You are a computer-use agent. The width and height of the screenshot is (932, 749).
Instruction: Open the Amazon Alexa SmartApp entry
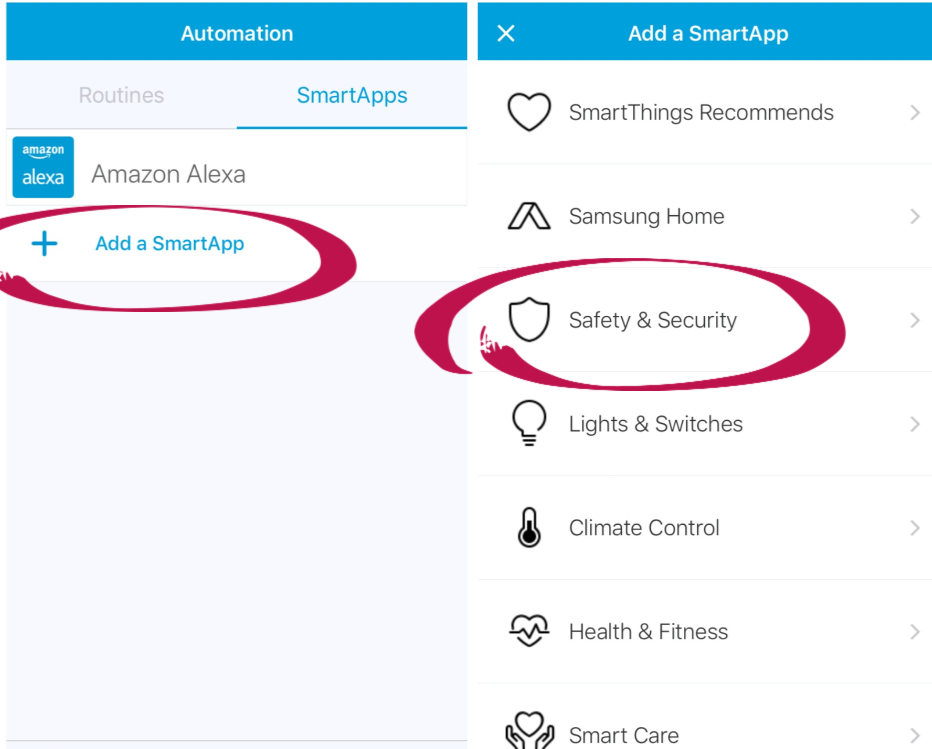click(x=168, y=174)
